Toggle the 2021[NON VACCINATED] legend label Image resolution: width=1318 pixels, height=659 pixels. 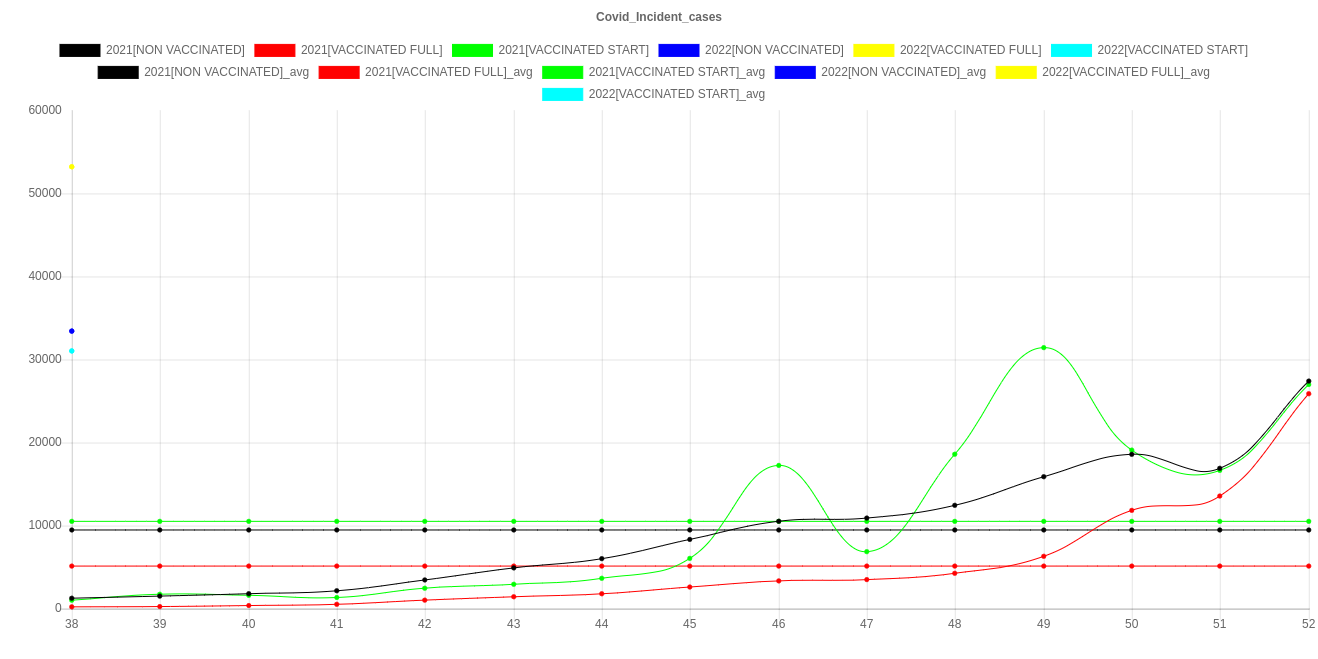point(174,50)
